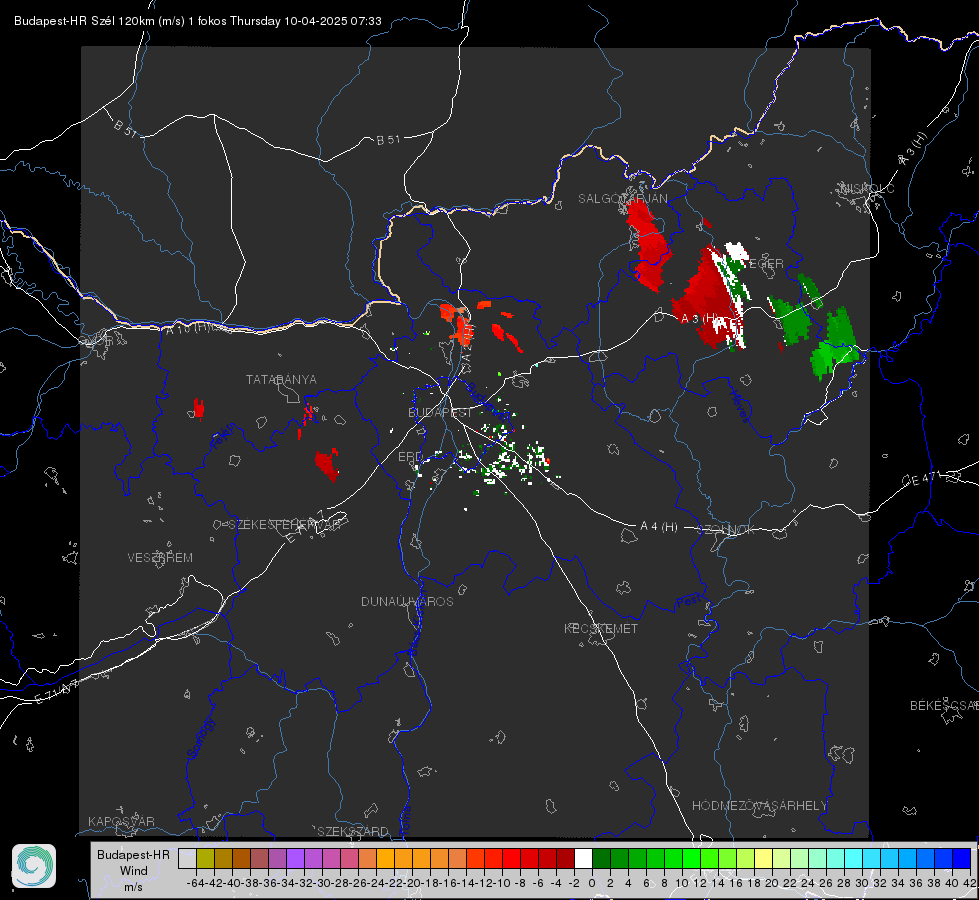979x900 pixels.
Task: Click the ÉRD city label
Action: tap(410, 457)
